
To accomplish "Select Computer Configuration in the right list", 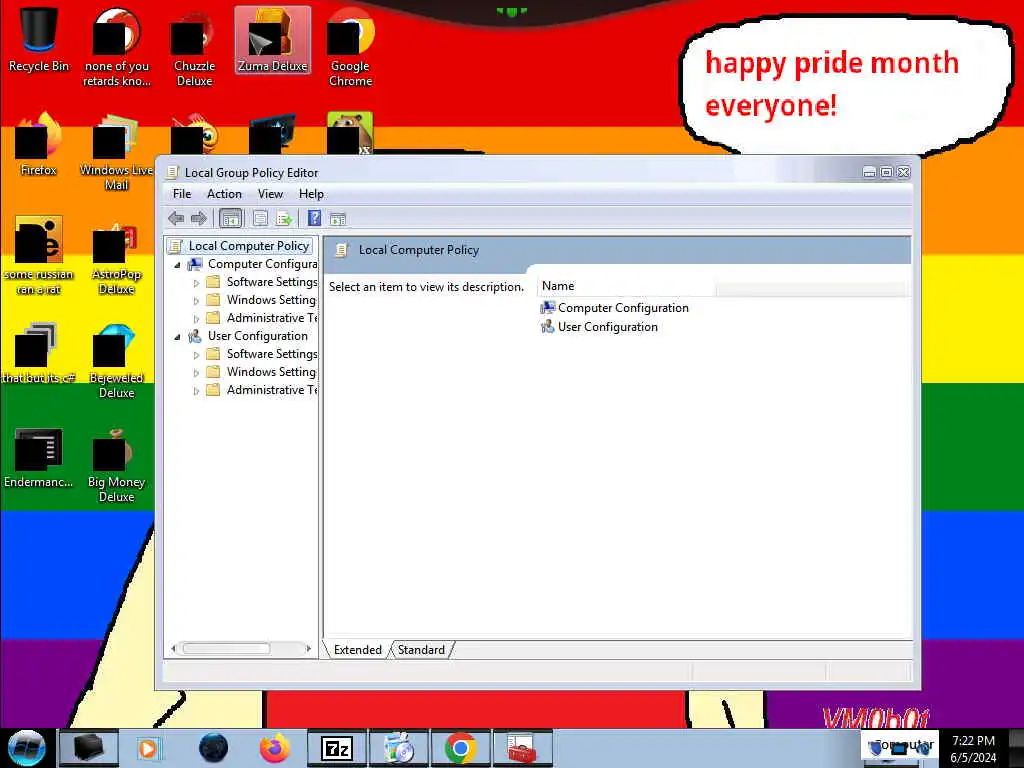I will coord(614,308).
